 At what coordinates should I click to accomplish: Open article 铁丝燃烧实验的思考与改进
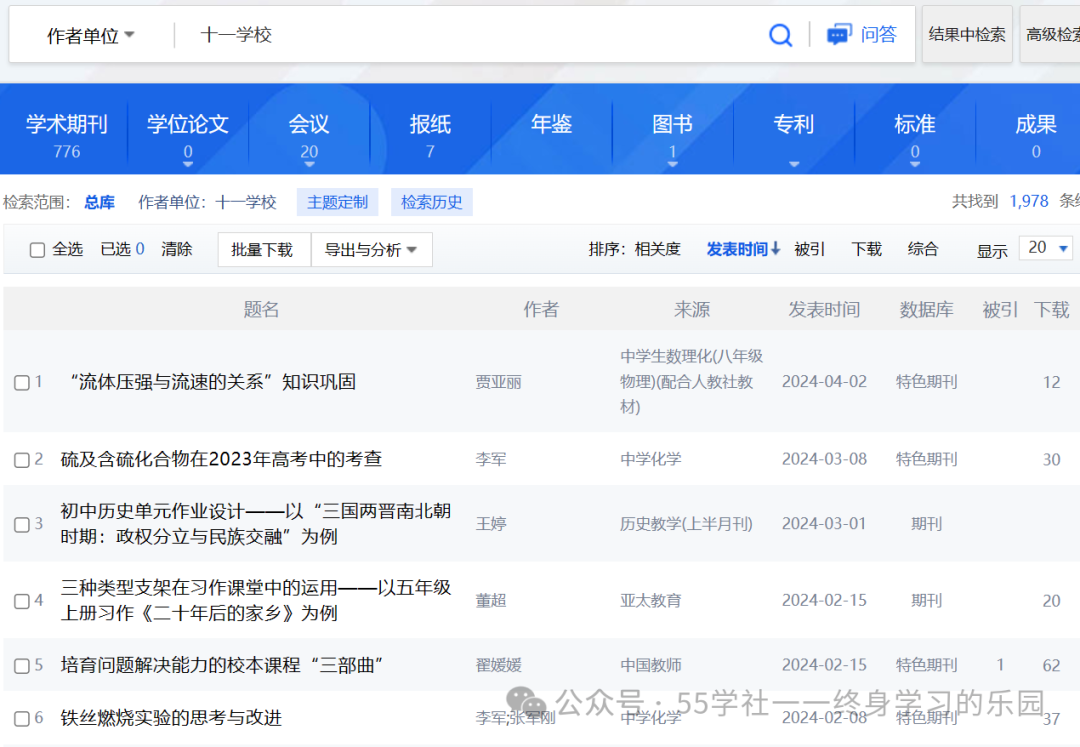click(171, 718)
